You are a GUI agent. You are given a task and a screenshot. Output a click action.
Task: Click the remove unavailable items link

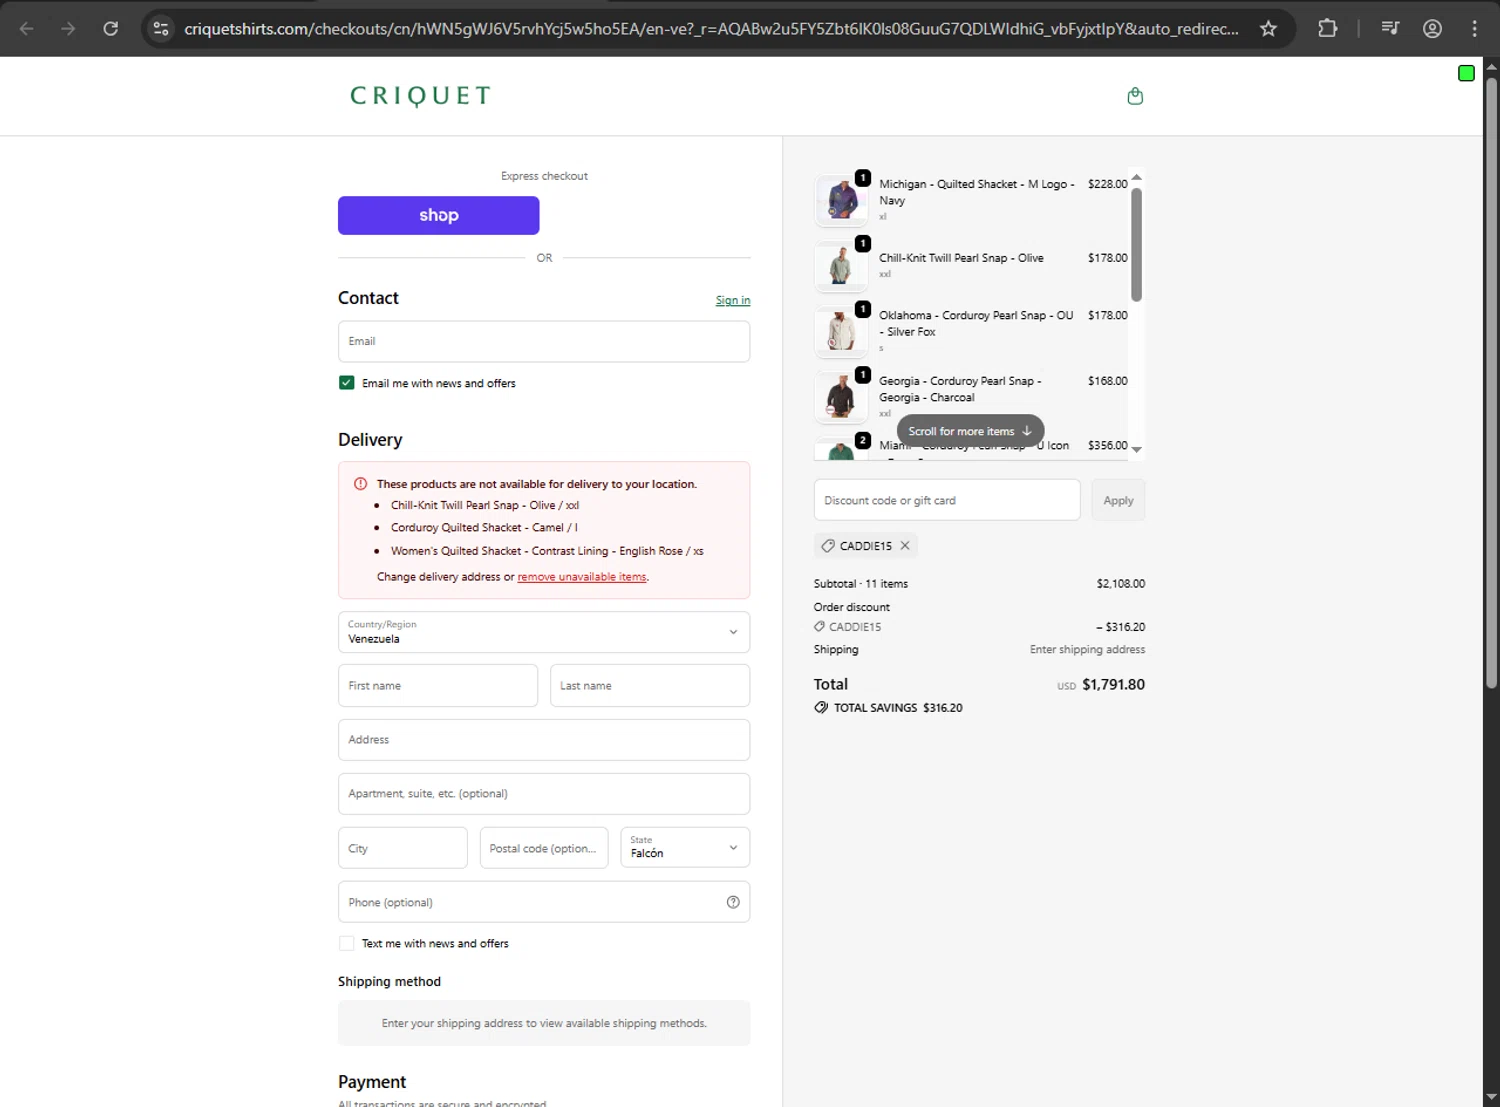point(582,577)
